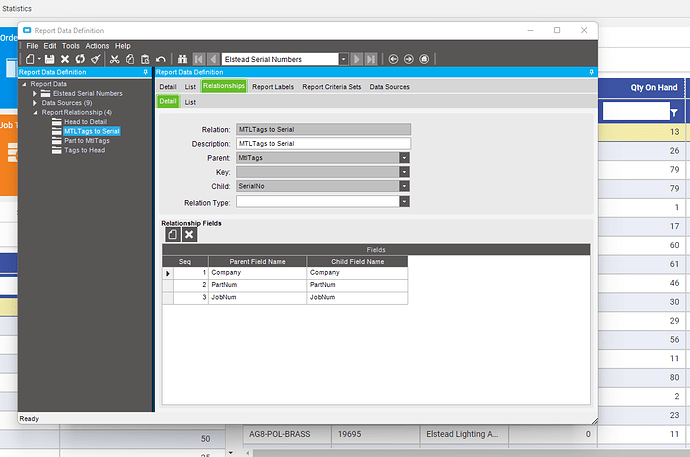Select the MTLTags to Serial tree item
Screen dimensions: 690x457
click(x=92, y=131)
